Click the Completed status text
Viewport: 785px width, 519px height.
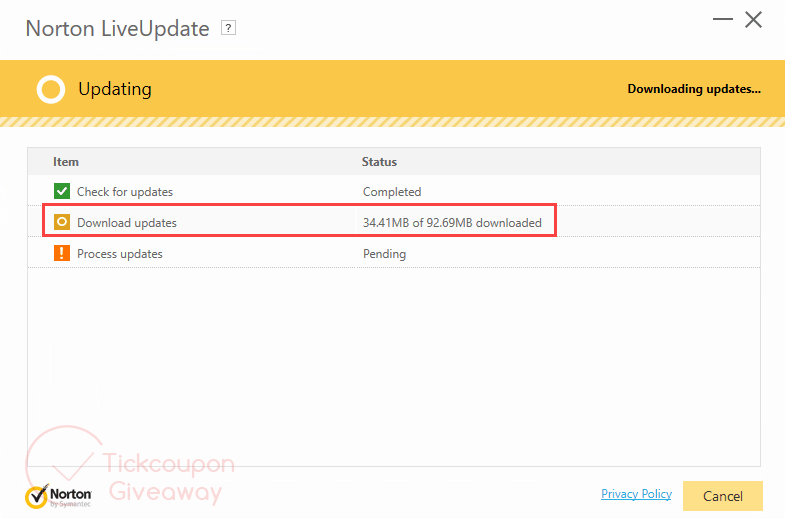(x=391, y=192)
